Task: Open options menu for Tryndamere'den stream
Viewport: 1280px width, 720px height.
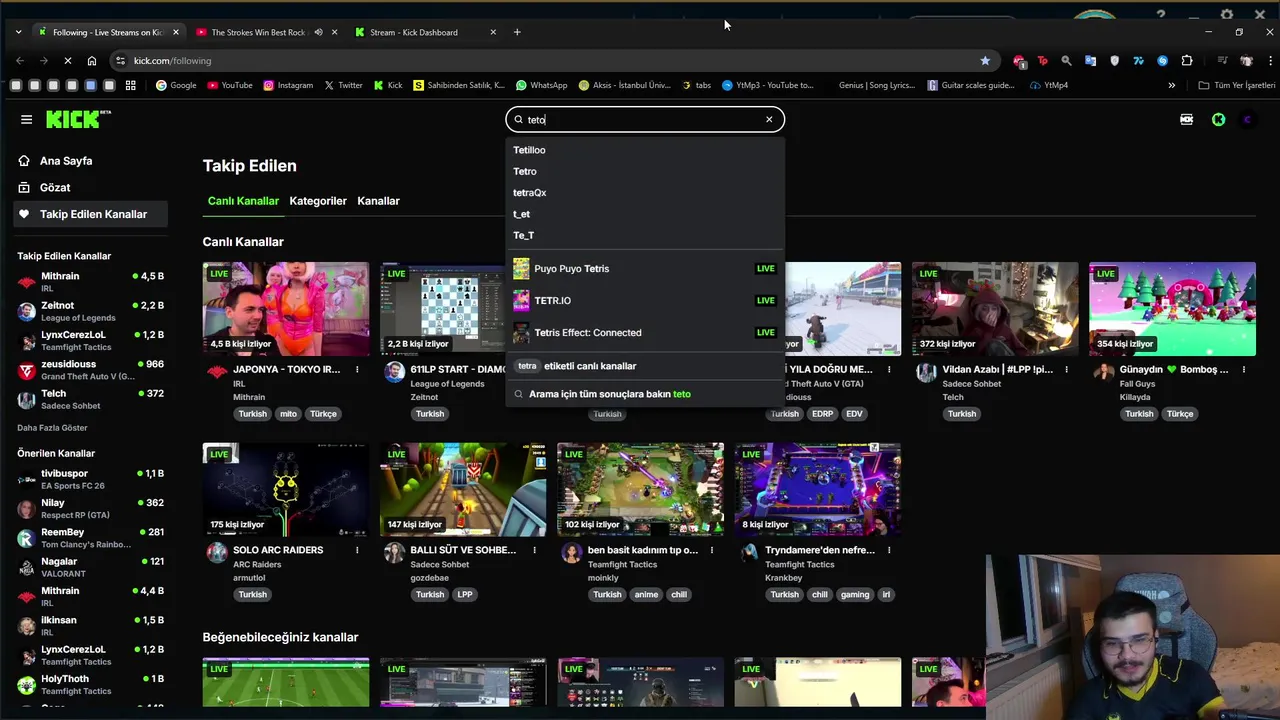Action: click(889, 550)
